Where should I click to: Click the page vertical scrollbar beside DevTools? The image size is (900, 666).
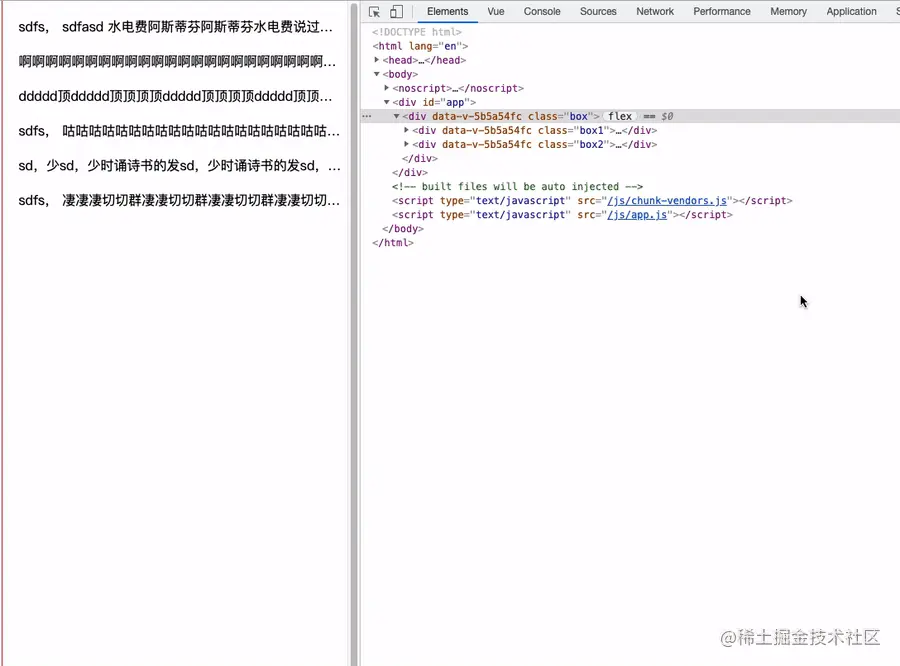(354, 333)
